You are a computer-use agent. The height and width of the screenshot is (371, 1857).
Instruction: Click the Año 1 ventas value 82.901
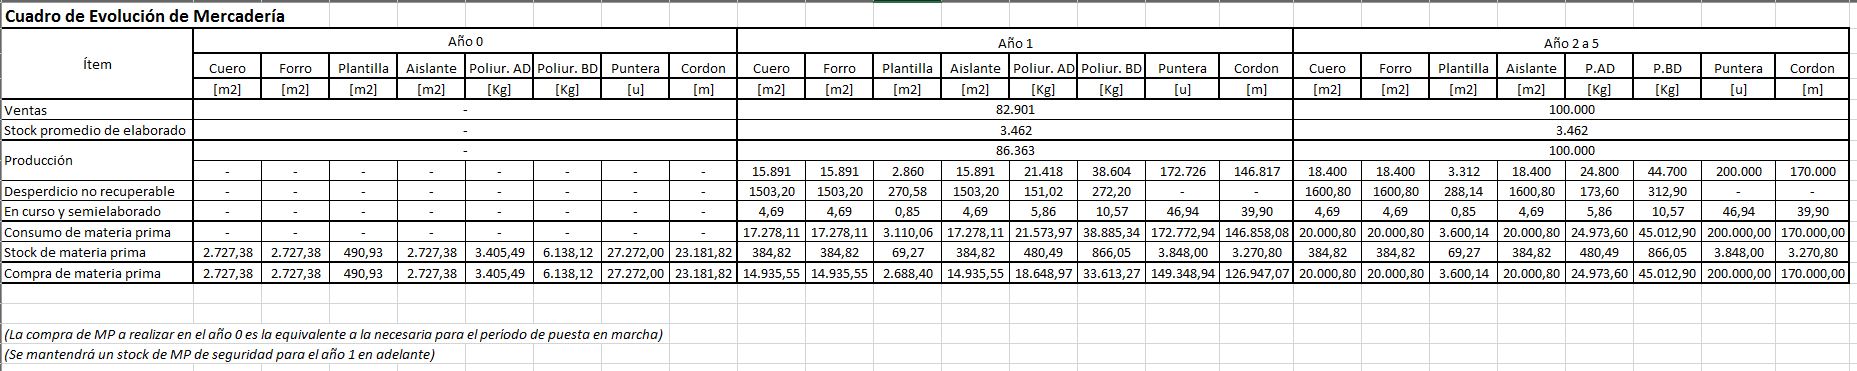[1015, 110]
